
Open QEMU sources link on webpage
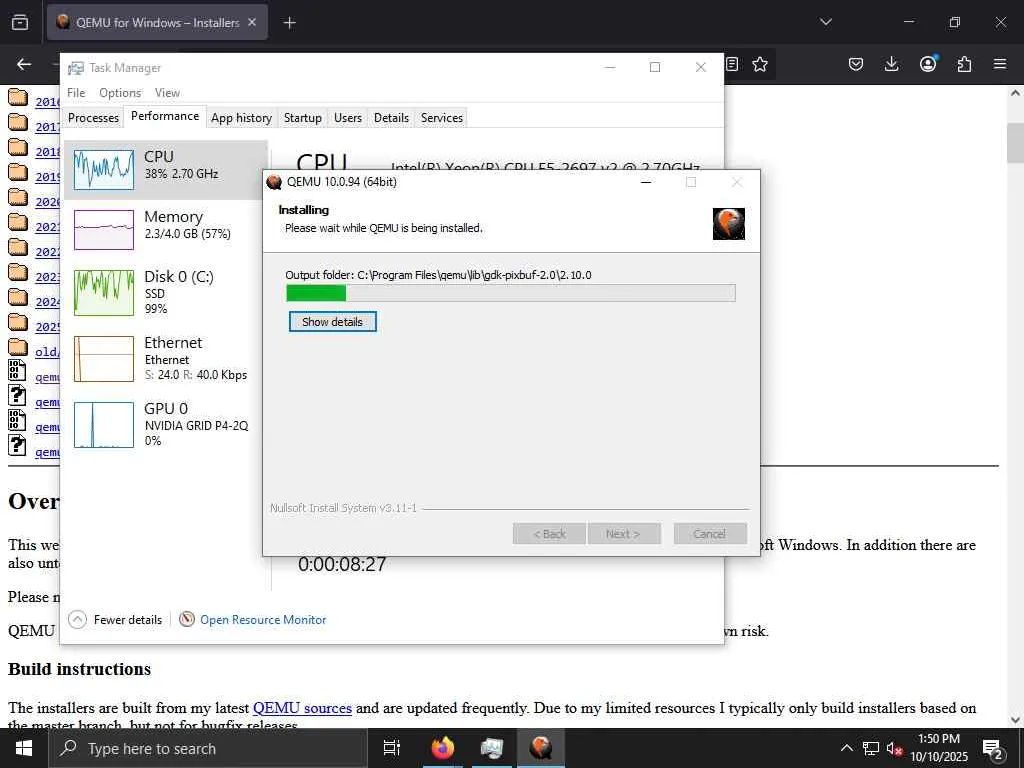[302, 707]
